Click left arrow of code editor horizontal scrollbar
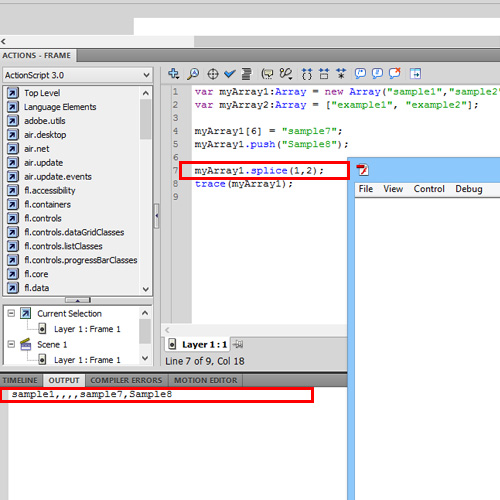Image resolution: width=500 pixels, height=500 pixels. click(167, 330)
